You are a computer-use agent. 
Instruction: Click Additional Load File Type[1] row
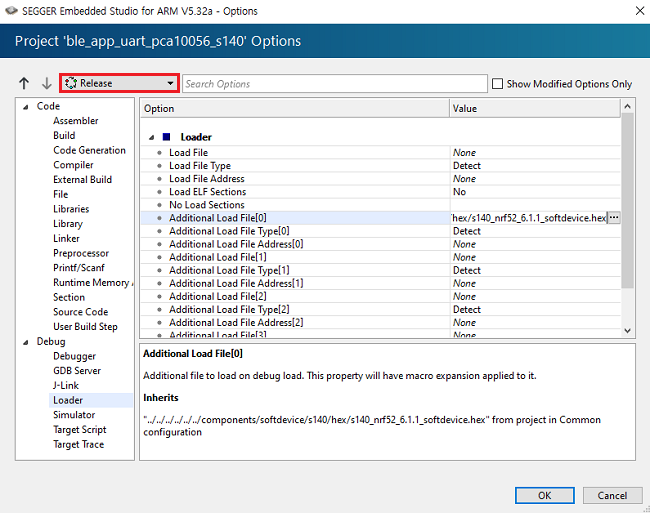click(381, 270)
